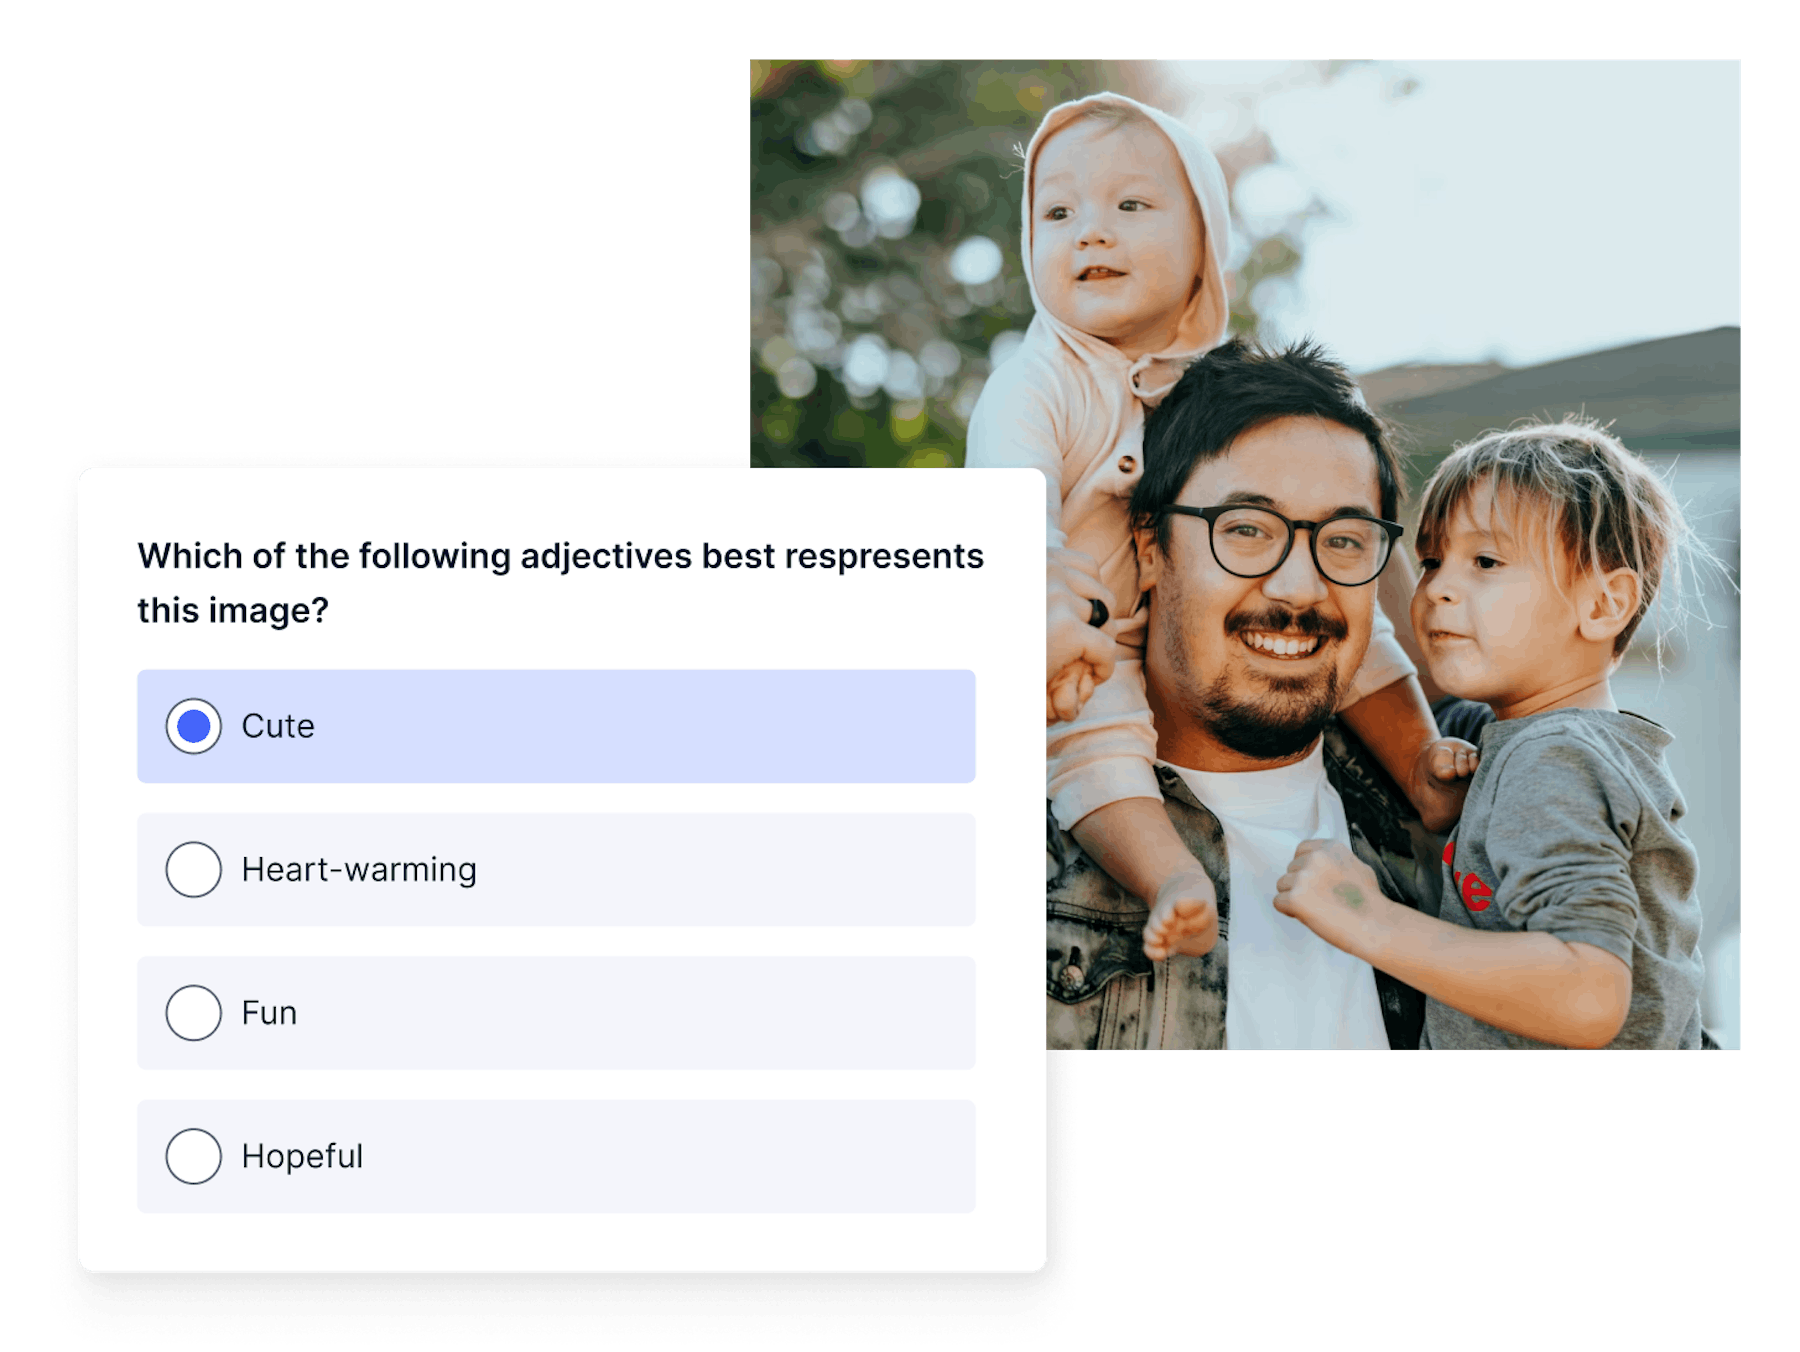Click the word 'adjectives' in the question
Screen dimensions: 1800x1352
tap(606, 557)
